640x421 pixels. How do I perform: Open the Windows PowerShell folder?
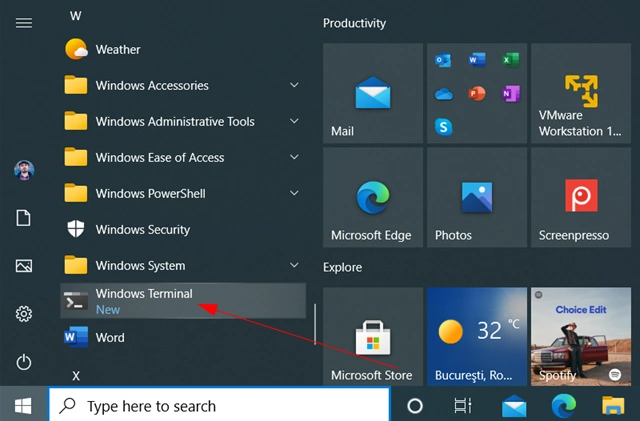point(183,193)
